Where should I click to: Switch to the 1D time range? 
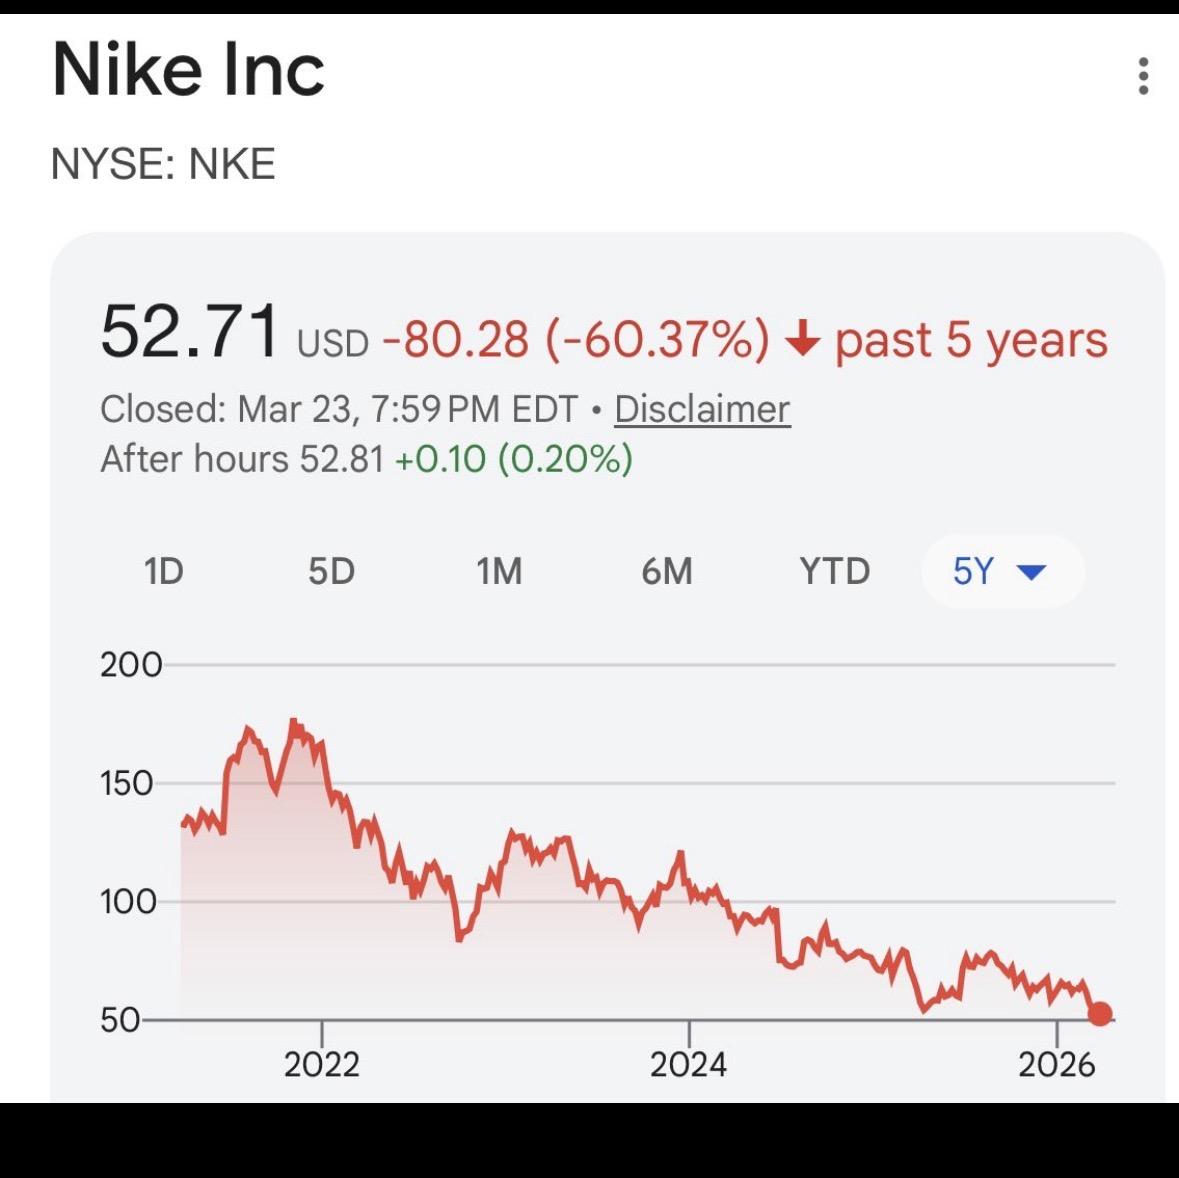(x=164, y=572)
